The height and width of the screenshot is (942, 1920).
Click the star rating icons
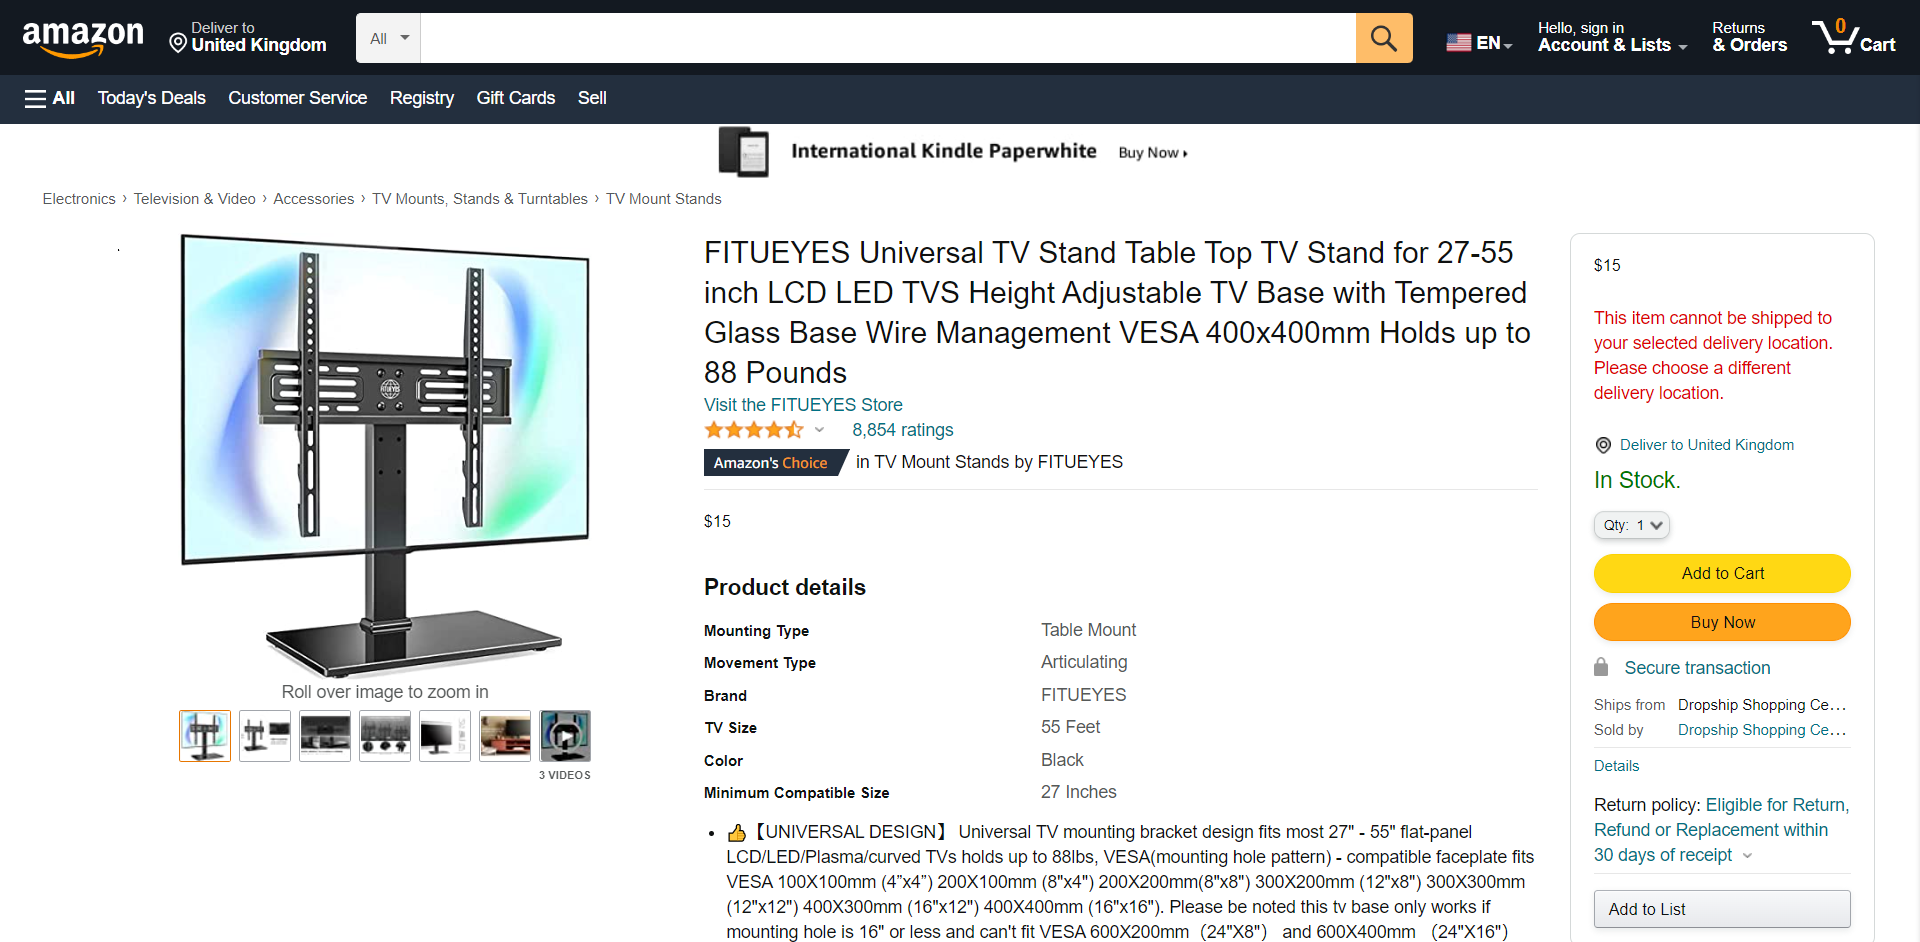[753, 430]
